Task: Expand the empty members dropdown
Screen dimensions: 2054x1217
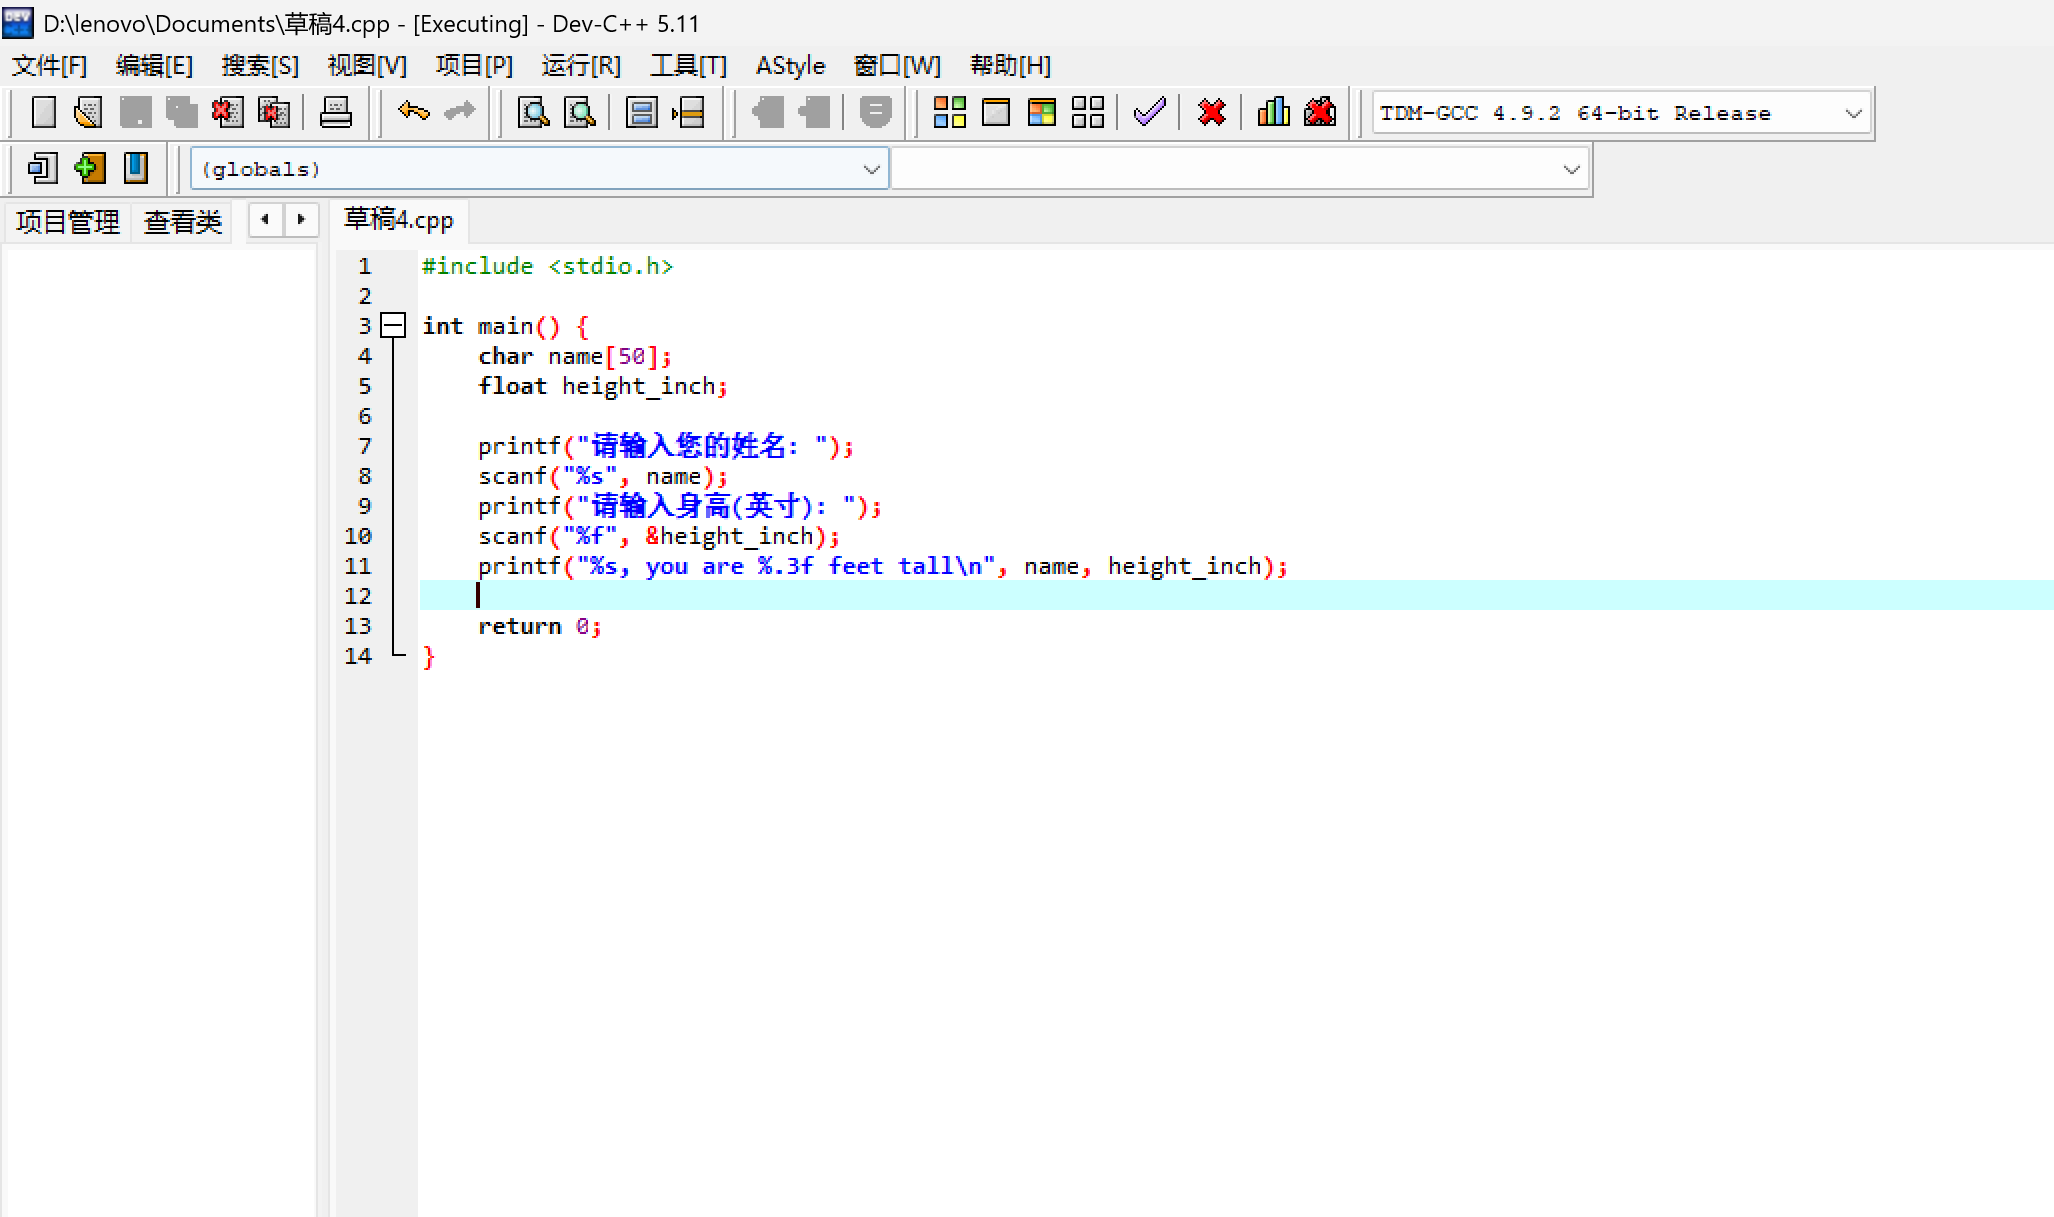Action: pyautogui.click(x=1570, y=170)
